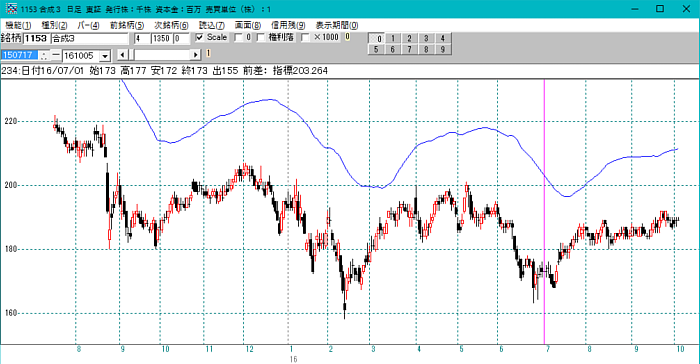The width and height of the screenshot is (700, 364).
Task: Open the 機能(1) menu
Action: pyautogui.click(x=18, y=25)
